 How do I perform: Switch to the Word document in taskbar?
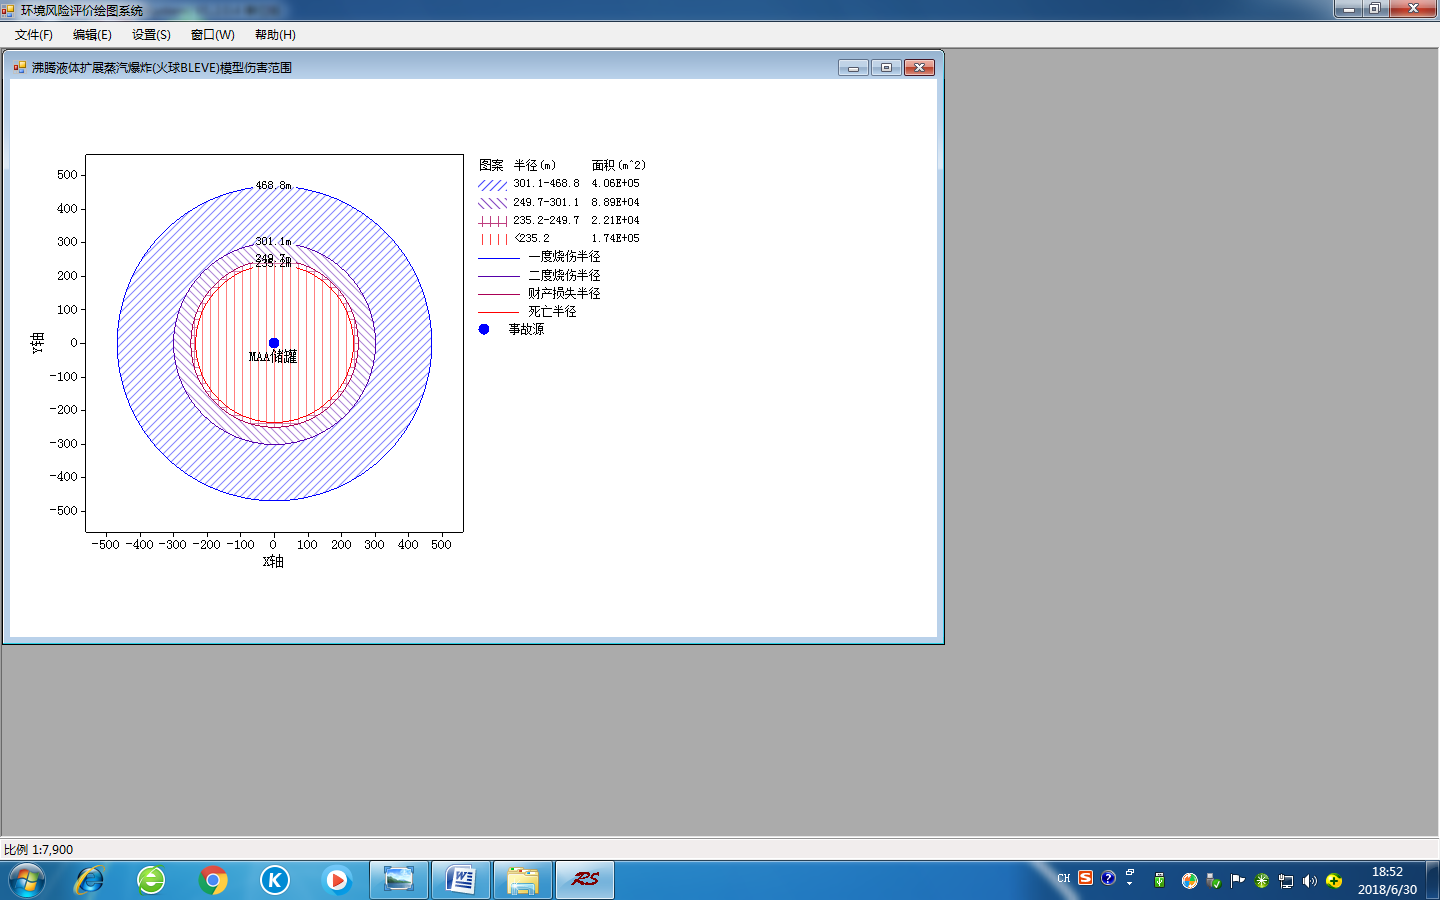click(x=461, y=880)
